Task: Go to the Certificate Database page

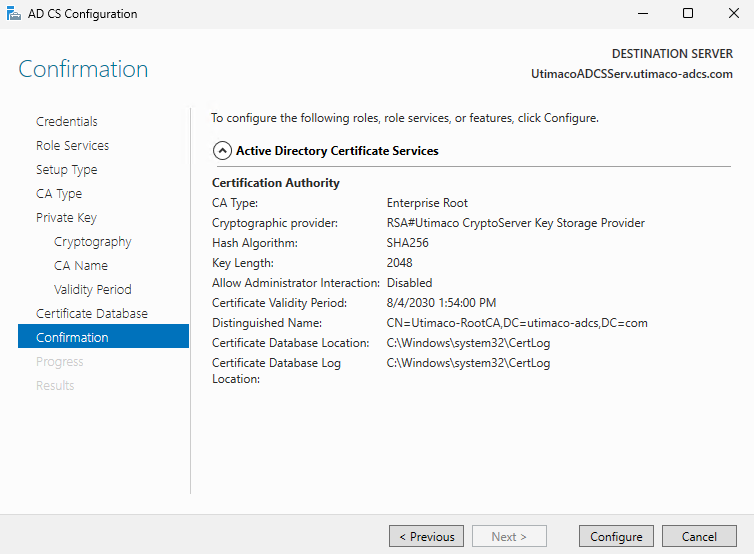Action: 91,314
